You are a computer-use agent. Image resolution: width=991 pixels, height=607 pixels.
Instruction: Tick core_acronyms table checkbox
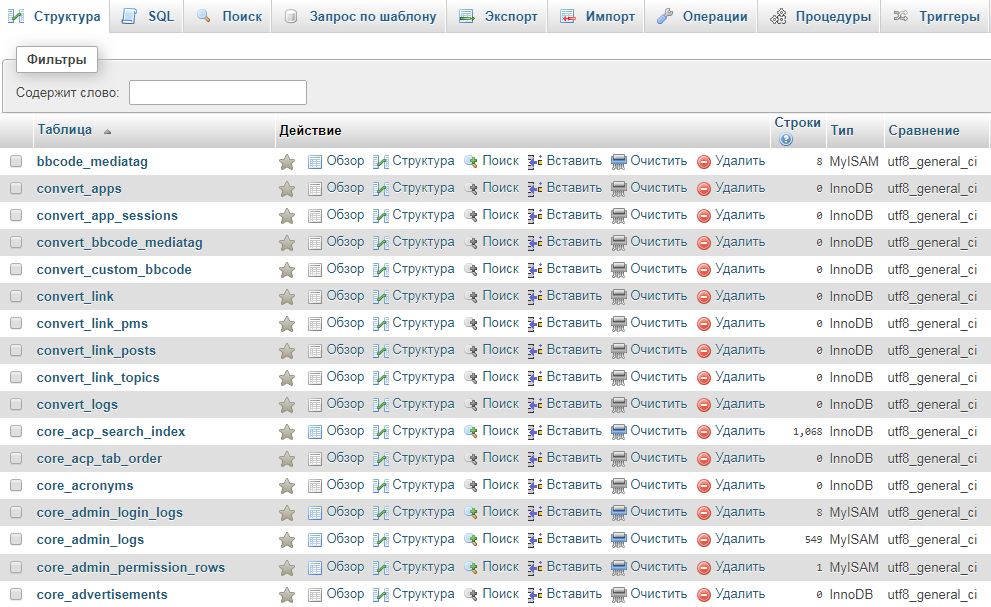[x=16, y=485]
